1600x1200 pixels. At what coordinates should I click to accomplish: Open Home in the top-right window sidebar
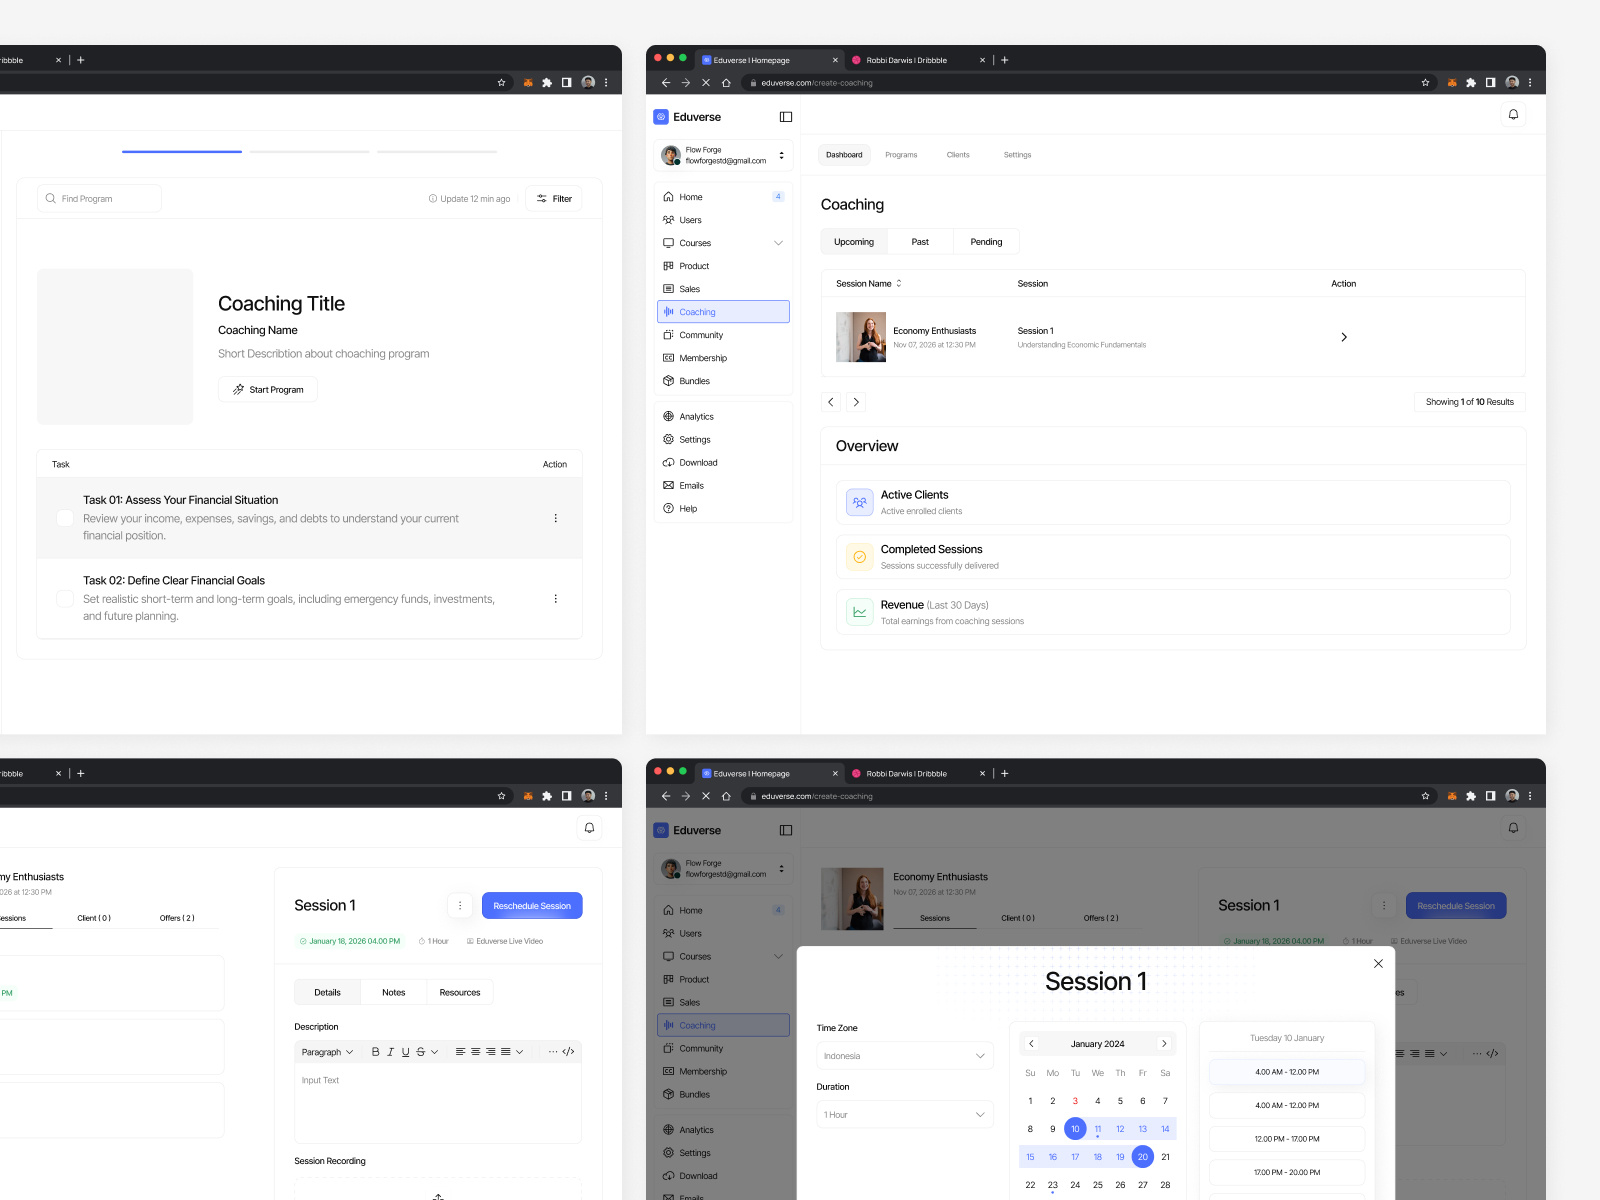pyautogui.click(x=723, y=197)
